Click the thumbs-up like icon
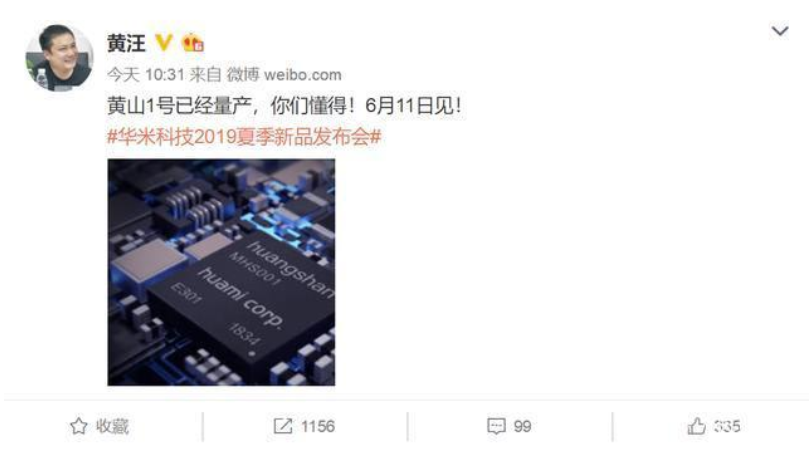Viewport: 810px width, 459px height. pos(696,426)
